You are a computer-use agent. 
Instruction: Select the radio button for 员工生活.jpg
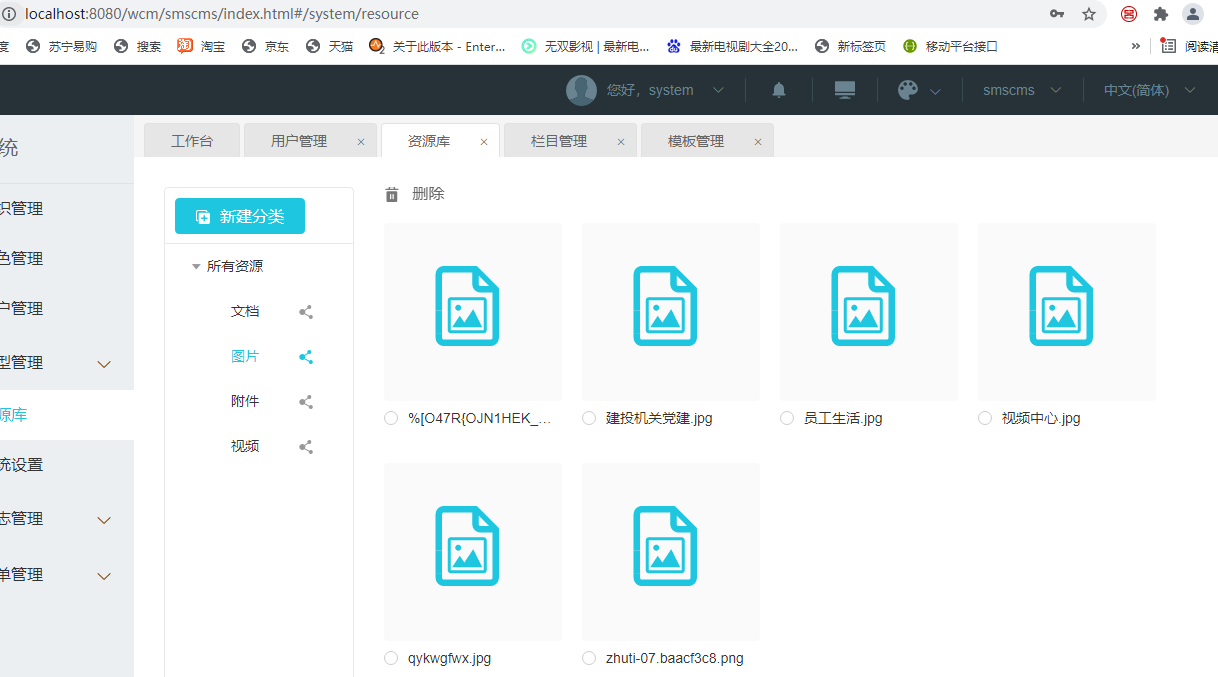pyautogui.click(x=787, y=418)
